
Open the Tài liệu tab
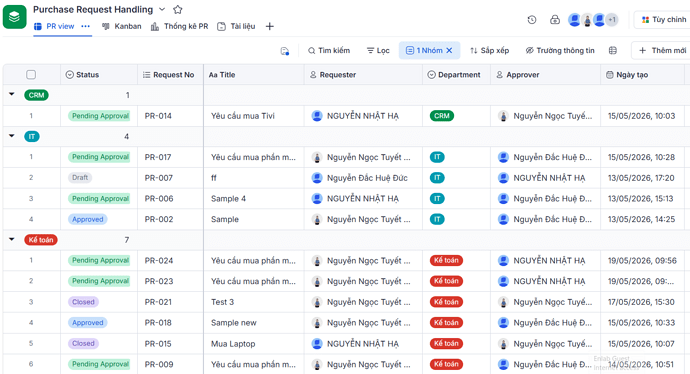pos(236,26)
